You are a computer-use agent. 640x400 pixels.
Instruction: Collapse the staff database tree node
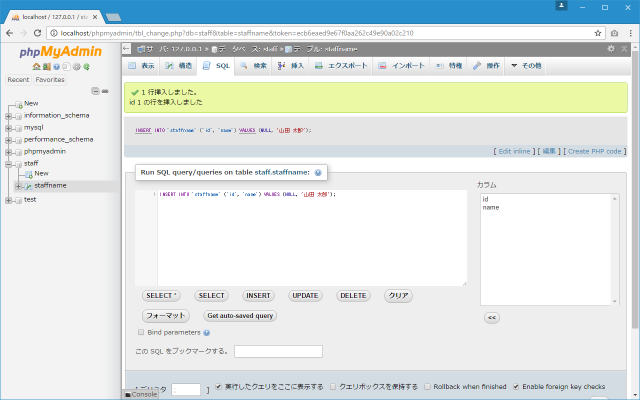pyautogui.click(x=8, y=163)
